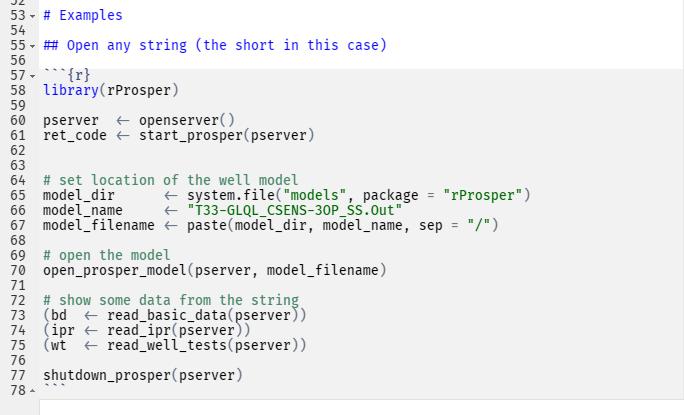The width and height of the screenshot is (684, 415).
Task: Click the '# Examples' heading text
Action: tap(82, 15)
